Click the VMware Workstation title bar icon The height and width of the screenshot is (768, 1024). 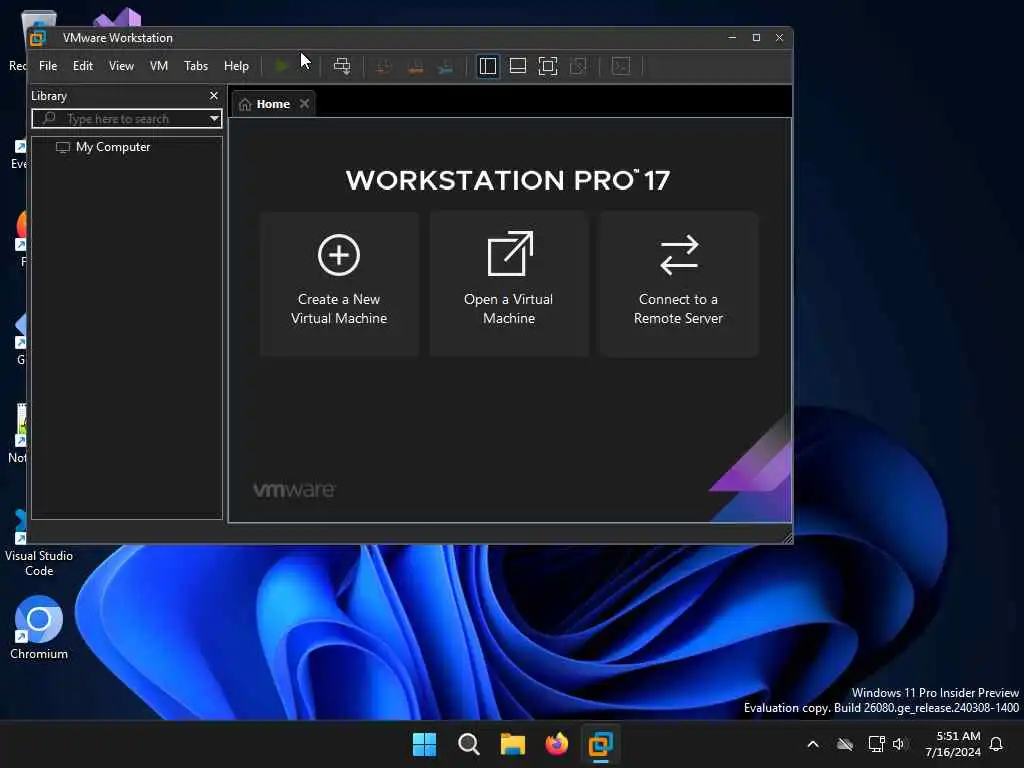pos(38,38)
